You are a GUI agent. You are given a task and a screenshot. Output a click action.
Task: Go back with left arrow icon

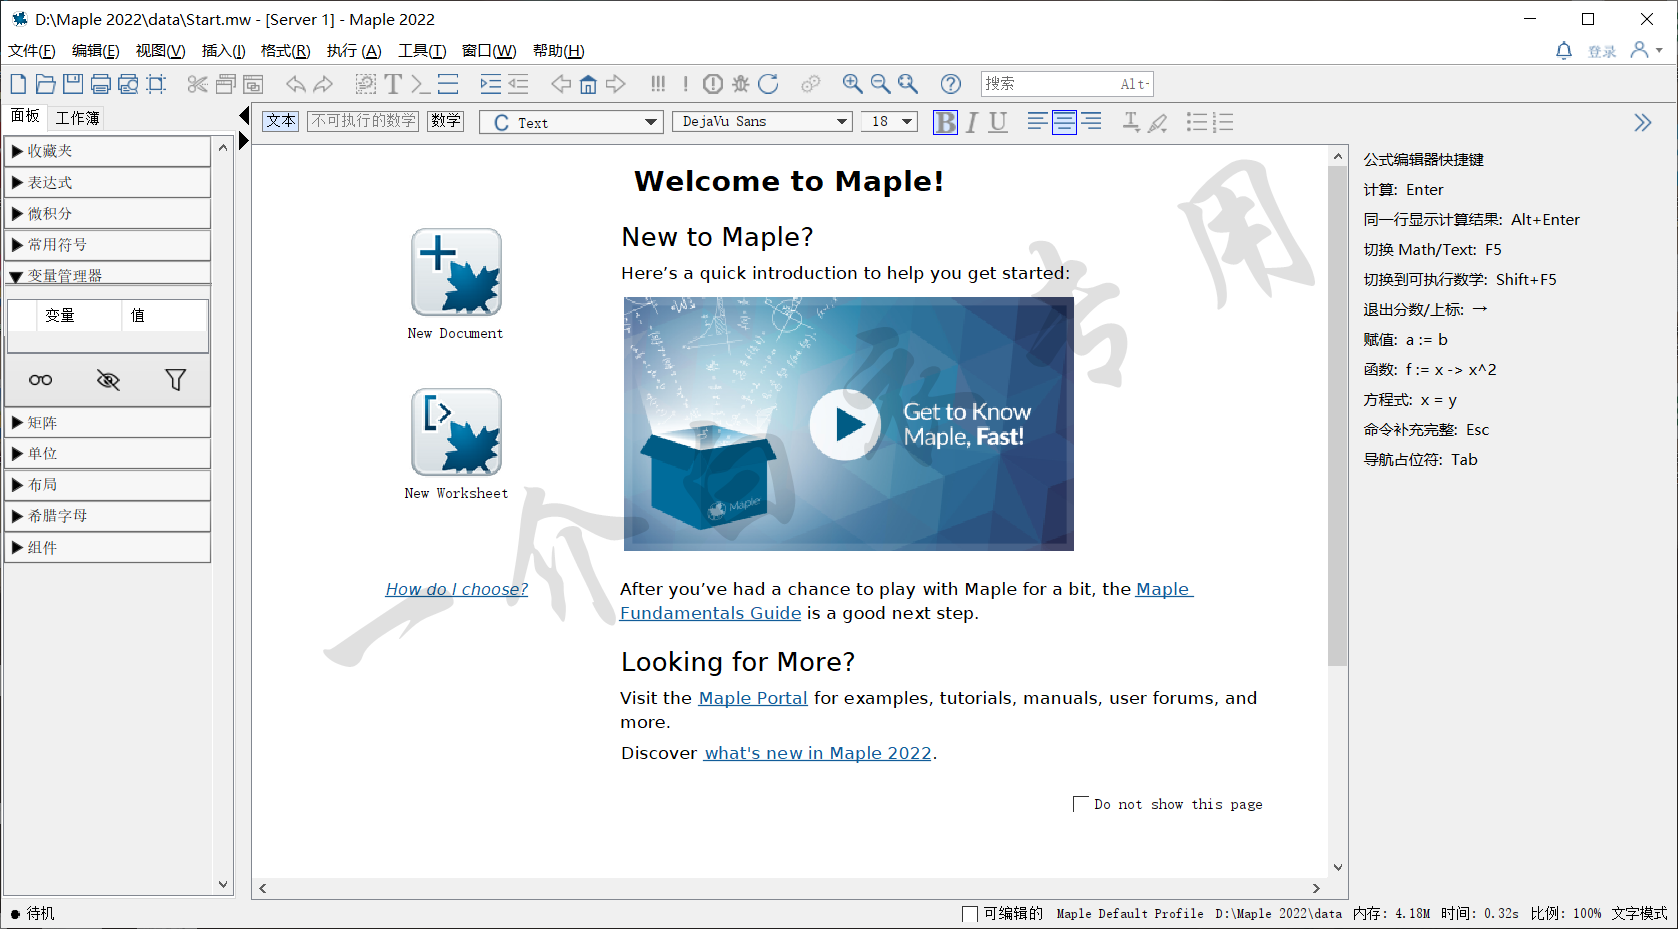561,84
